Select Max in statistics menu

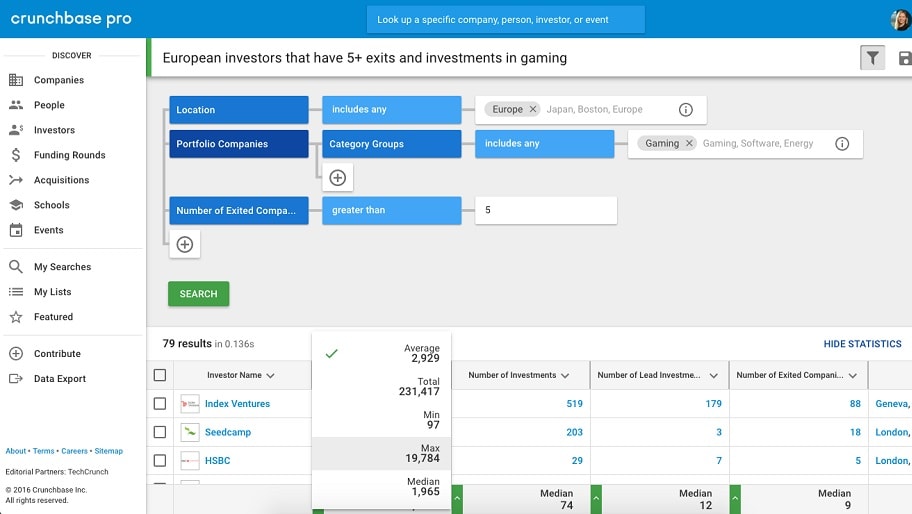(382, 453)
